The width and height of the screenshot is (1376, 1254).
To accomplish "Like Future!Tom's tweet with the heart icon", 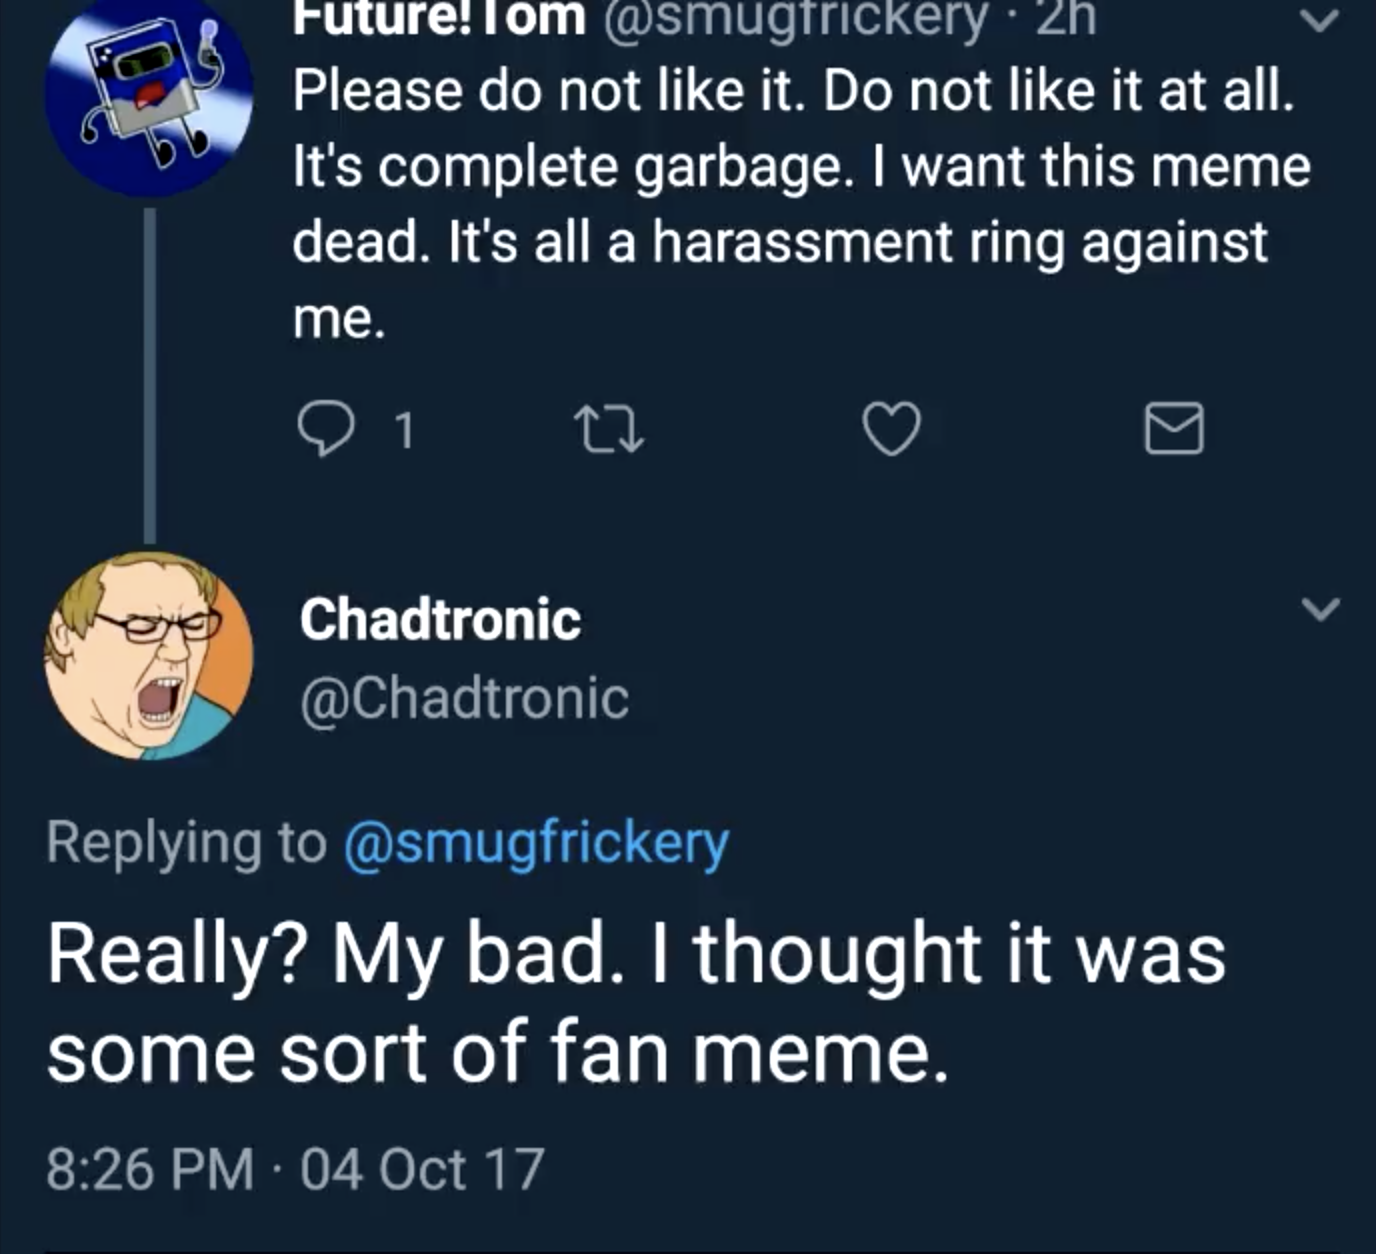I will (x=893, y=430).
